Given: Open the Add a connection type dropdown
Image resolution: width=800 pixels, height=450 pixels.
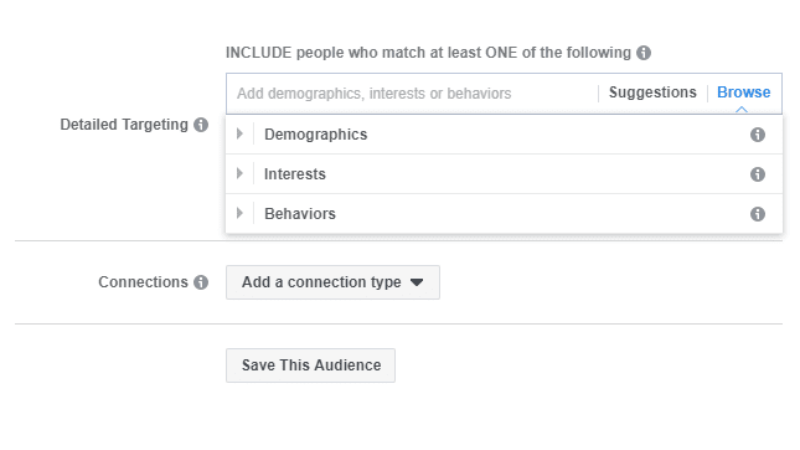Looking at the screenshot, I should pyautogui.click(x=332, y=283).
